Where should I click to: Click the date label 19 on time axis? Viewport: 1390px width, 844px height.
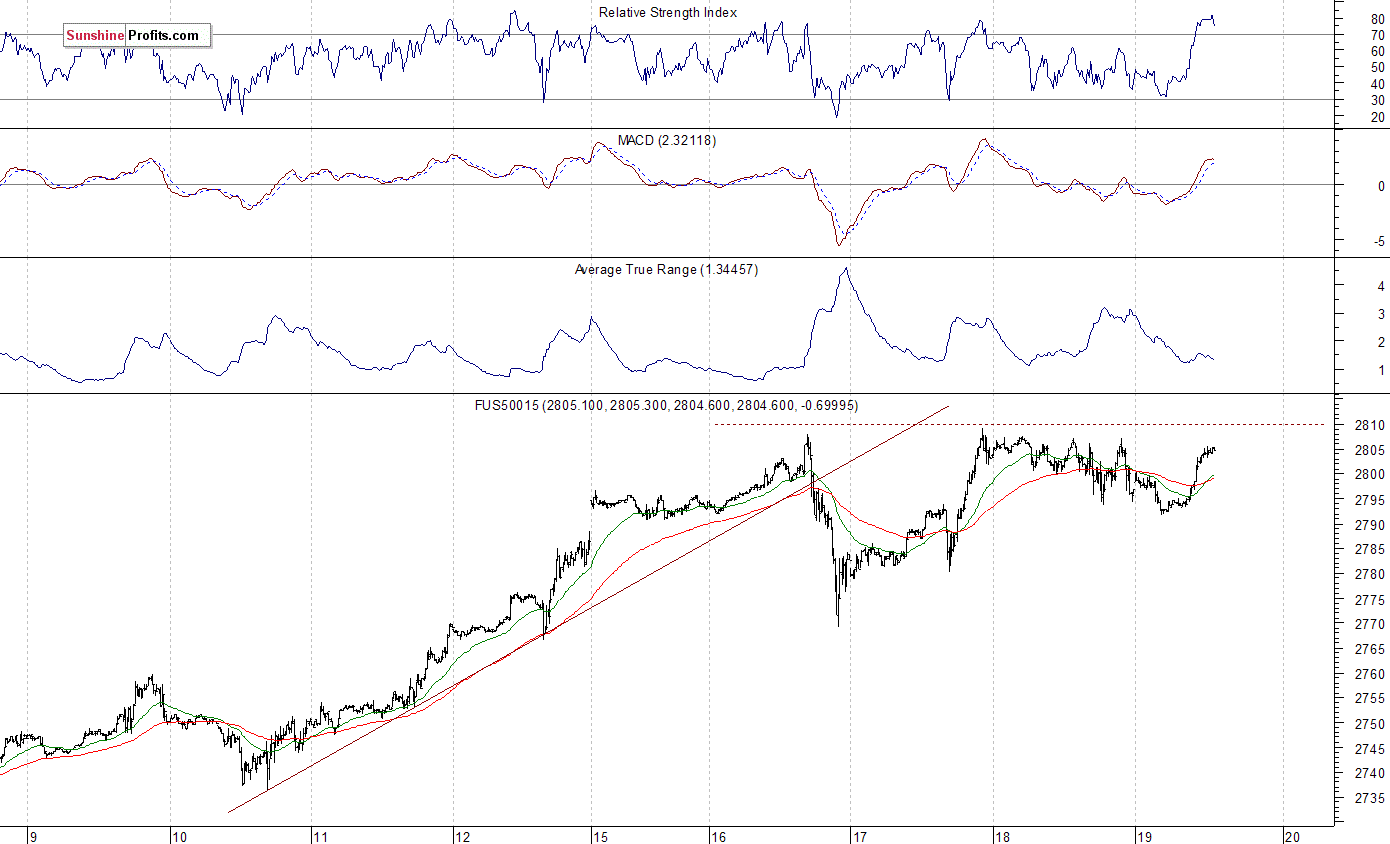click(x=1145, y=837)
